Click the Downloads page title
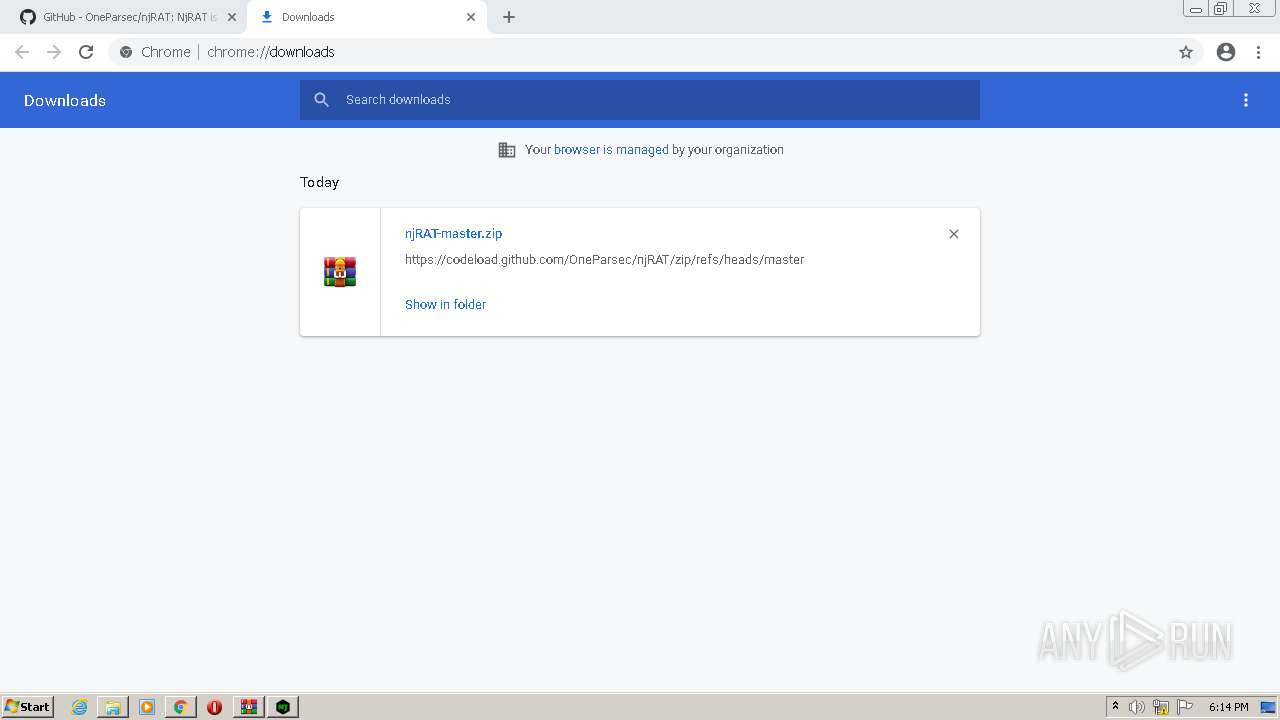This screenshot has width=1280, height=720. (x=65, y=100)
